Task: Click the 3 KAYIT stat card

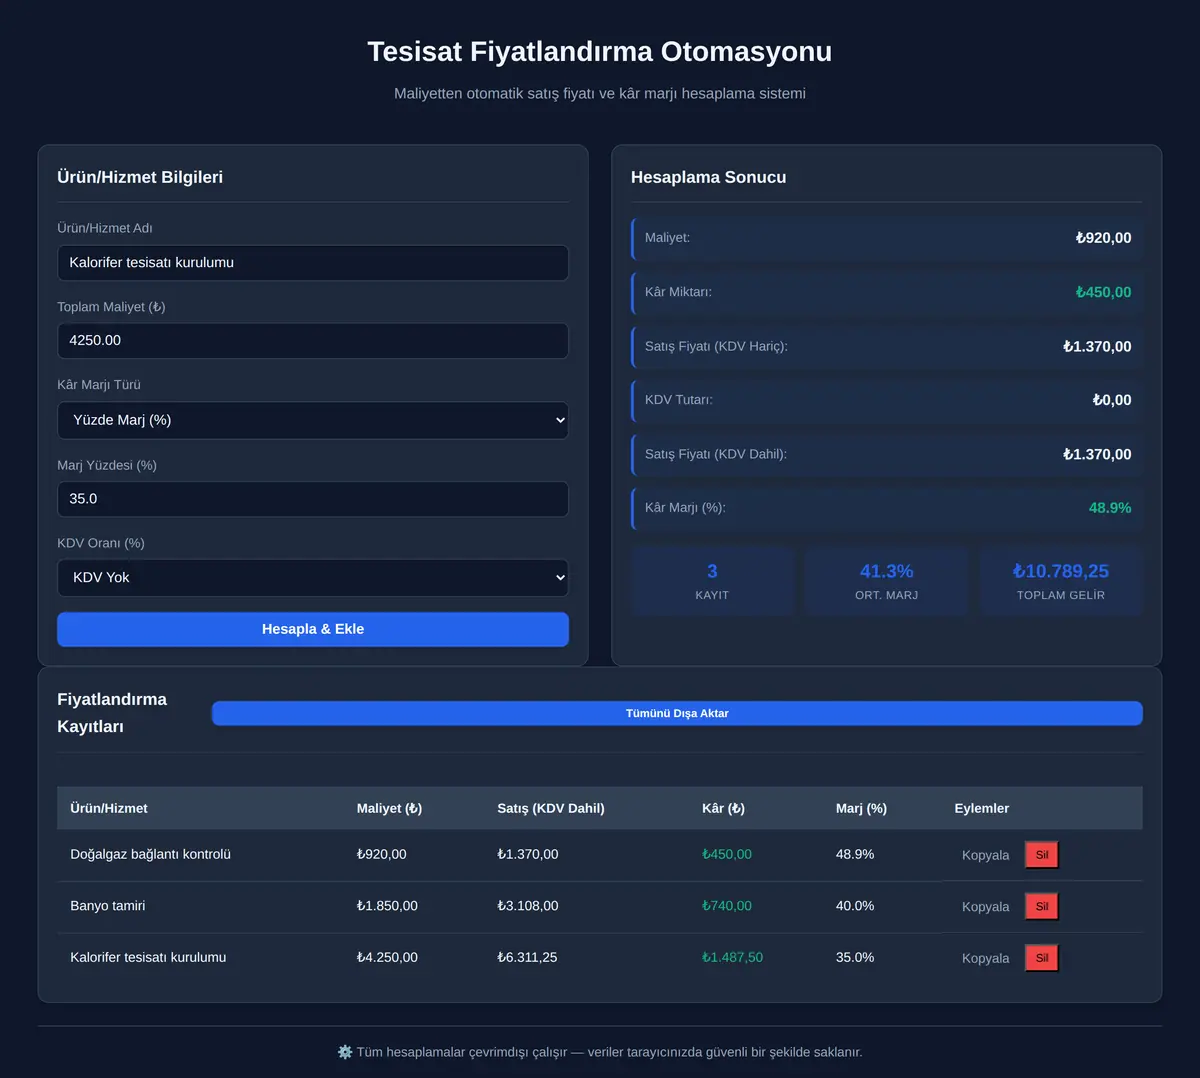Action: click(712, 581)
